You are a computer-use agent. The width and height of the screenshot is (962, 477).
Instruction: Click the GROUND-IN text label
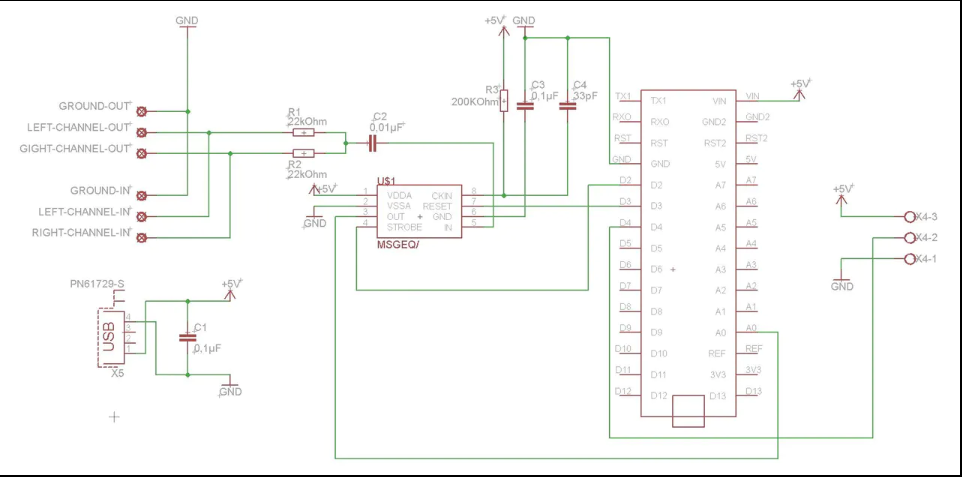pyautogui.click(x=101, y=190)
